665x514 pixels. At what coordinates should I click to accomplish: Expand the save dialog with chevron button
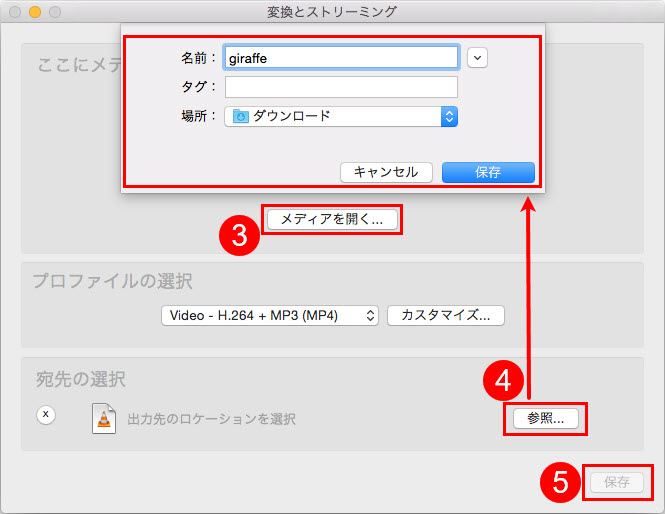click(x=477, y=58)
